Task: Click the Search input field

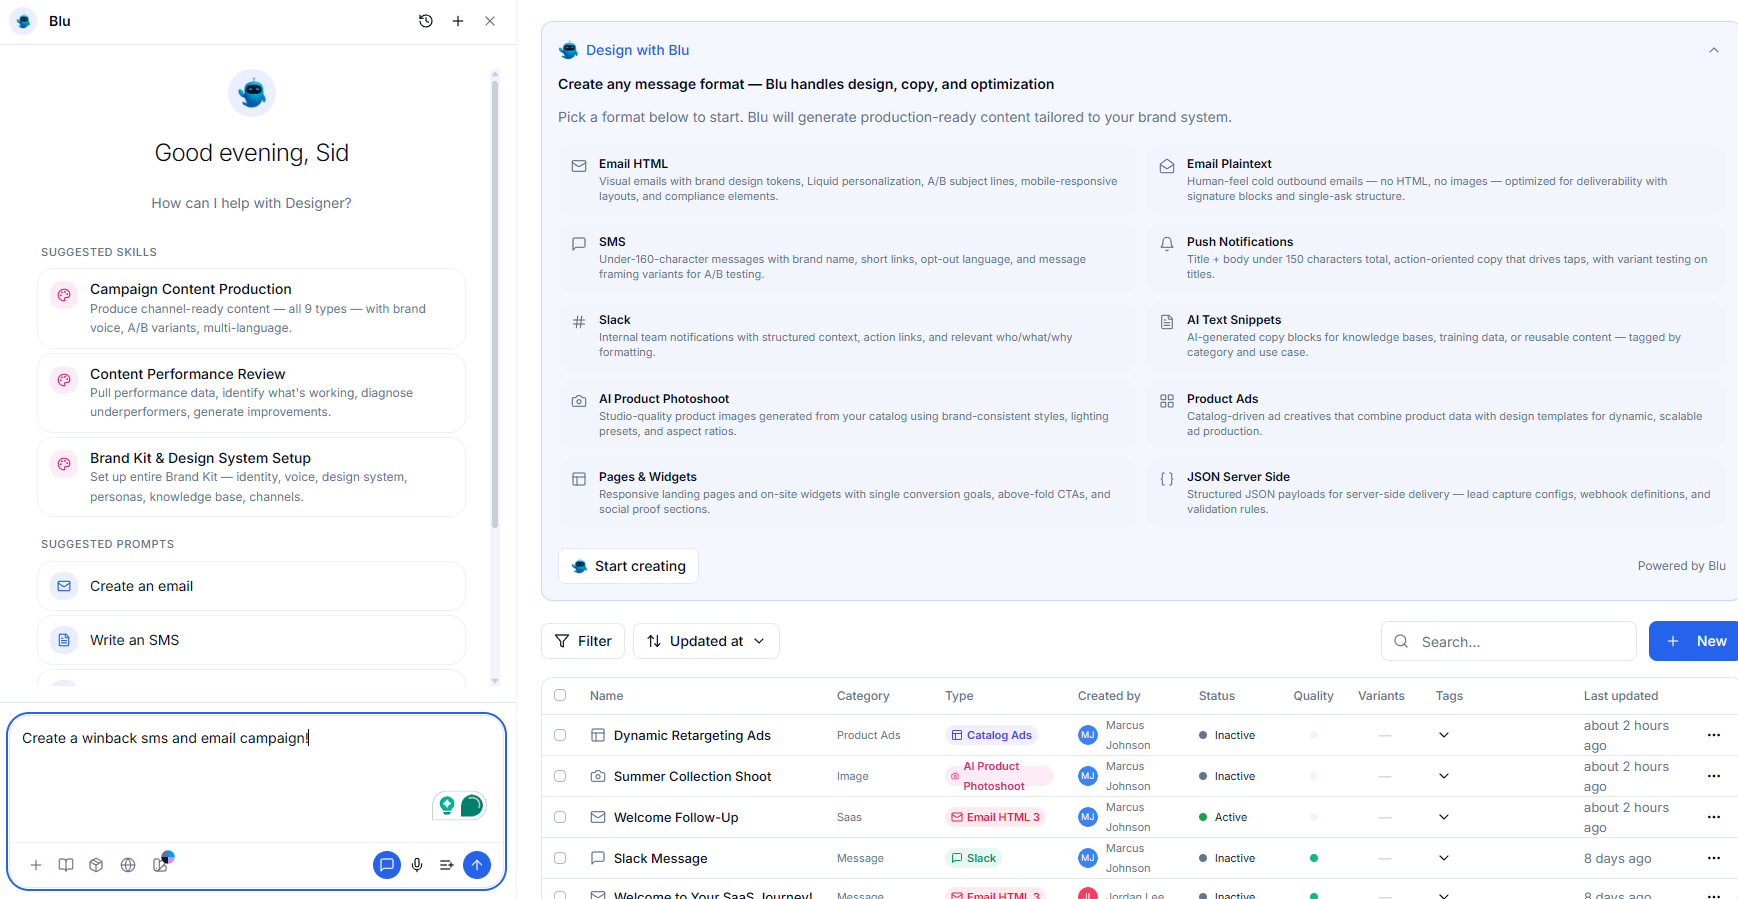Action: [x=1508, y=641]
